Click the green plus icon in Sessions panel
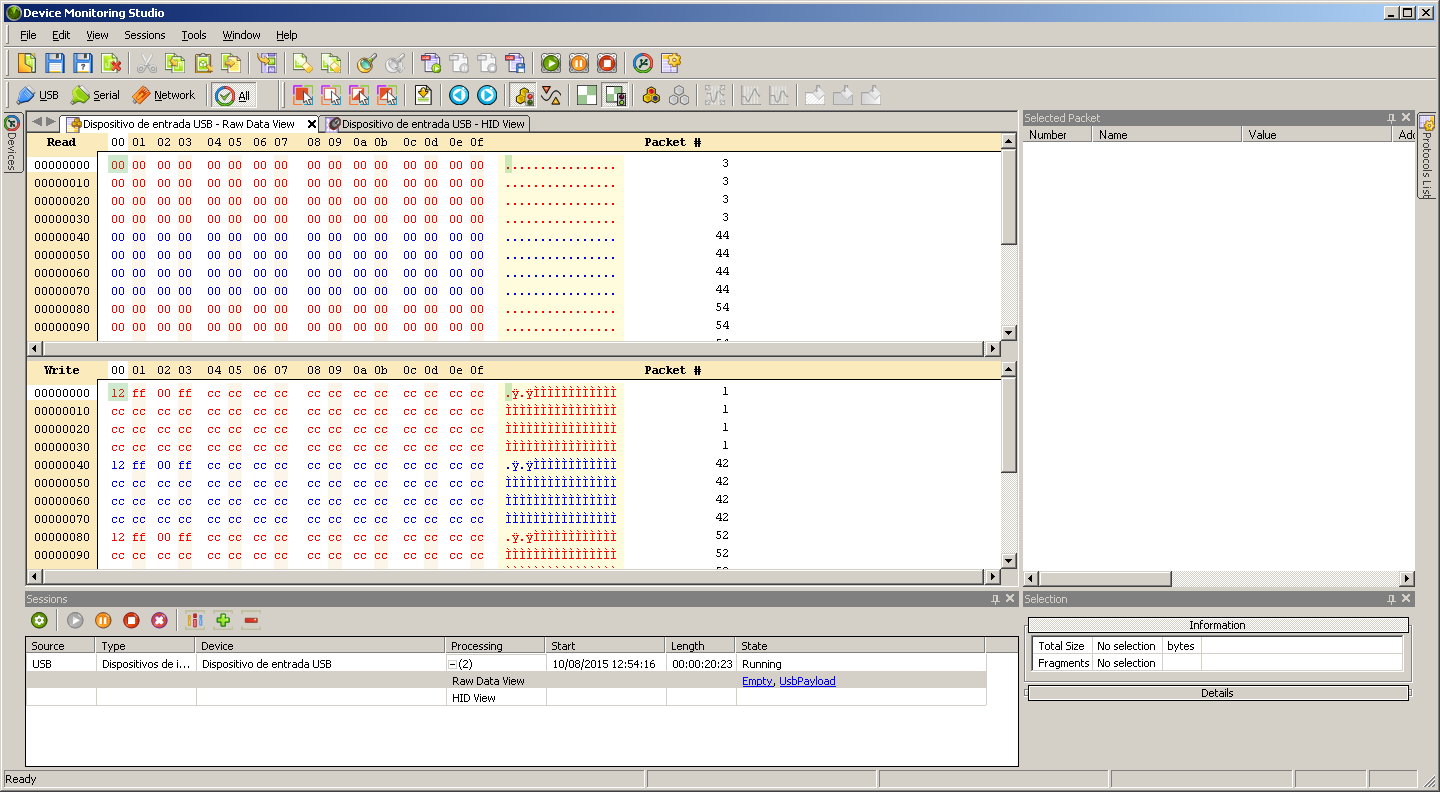The image size is (1440, 792). (223, 620)
